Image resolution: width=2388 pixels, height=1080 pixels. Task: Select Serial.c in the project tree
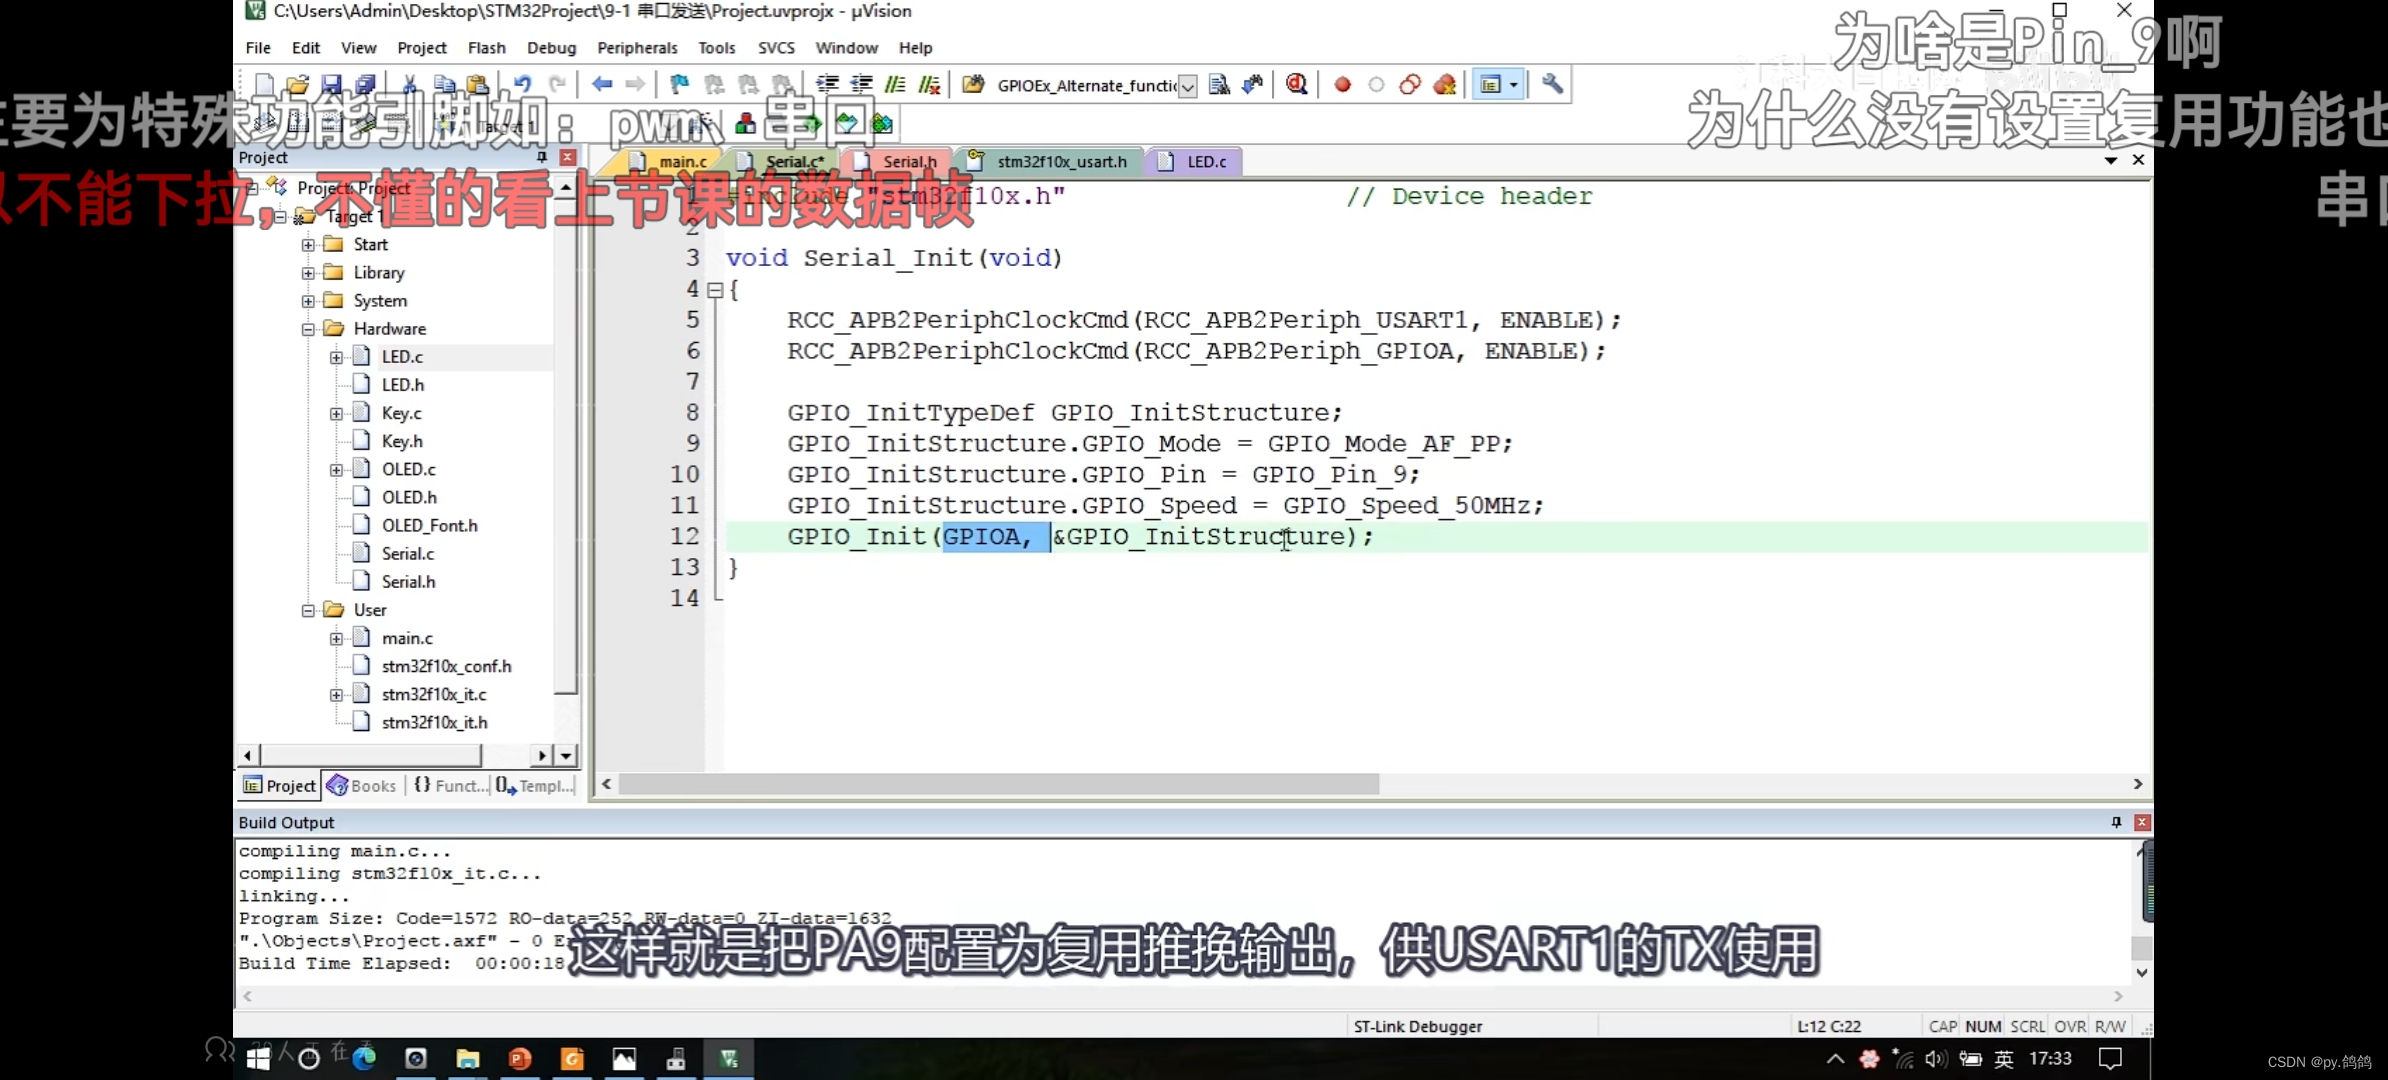tap(408, 554)
